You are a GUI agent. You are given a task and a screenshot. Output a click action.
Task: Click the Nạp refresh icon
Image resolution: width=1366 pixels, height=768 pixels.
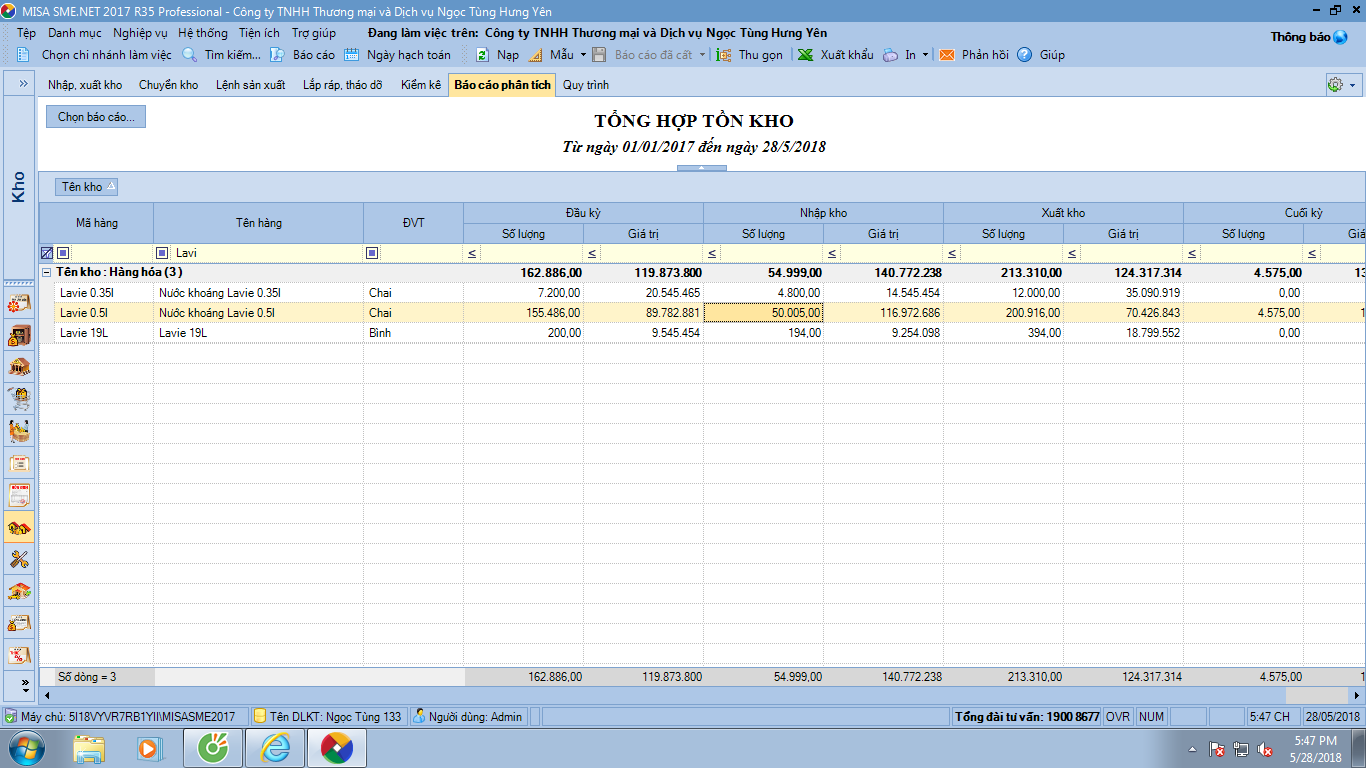tap(483, 55)
